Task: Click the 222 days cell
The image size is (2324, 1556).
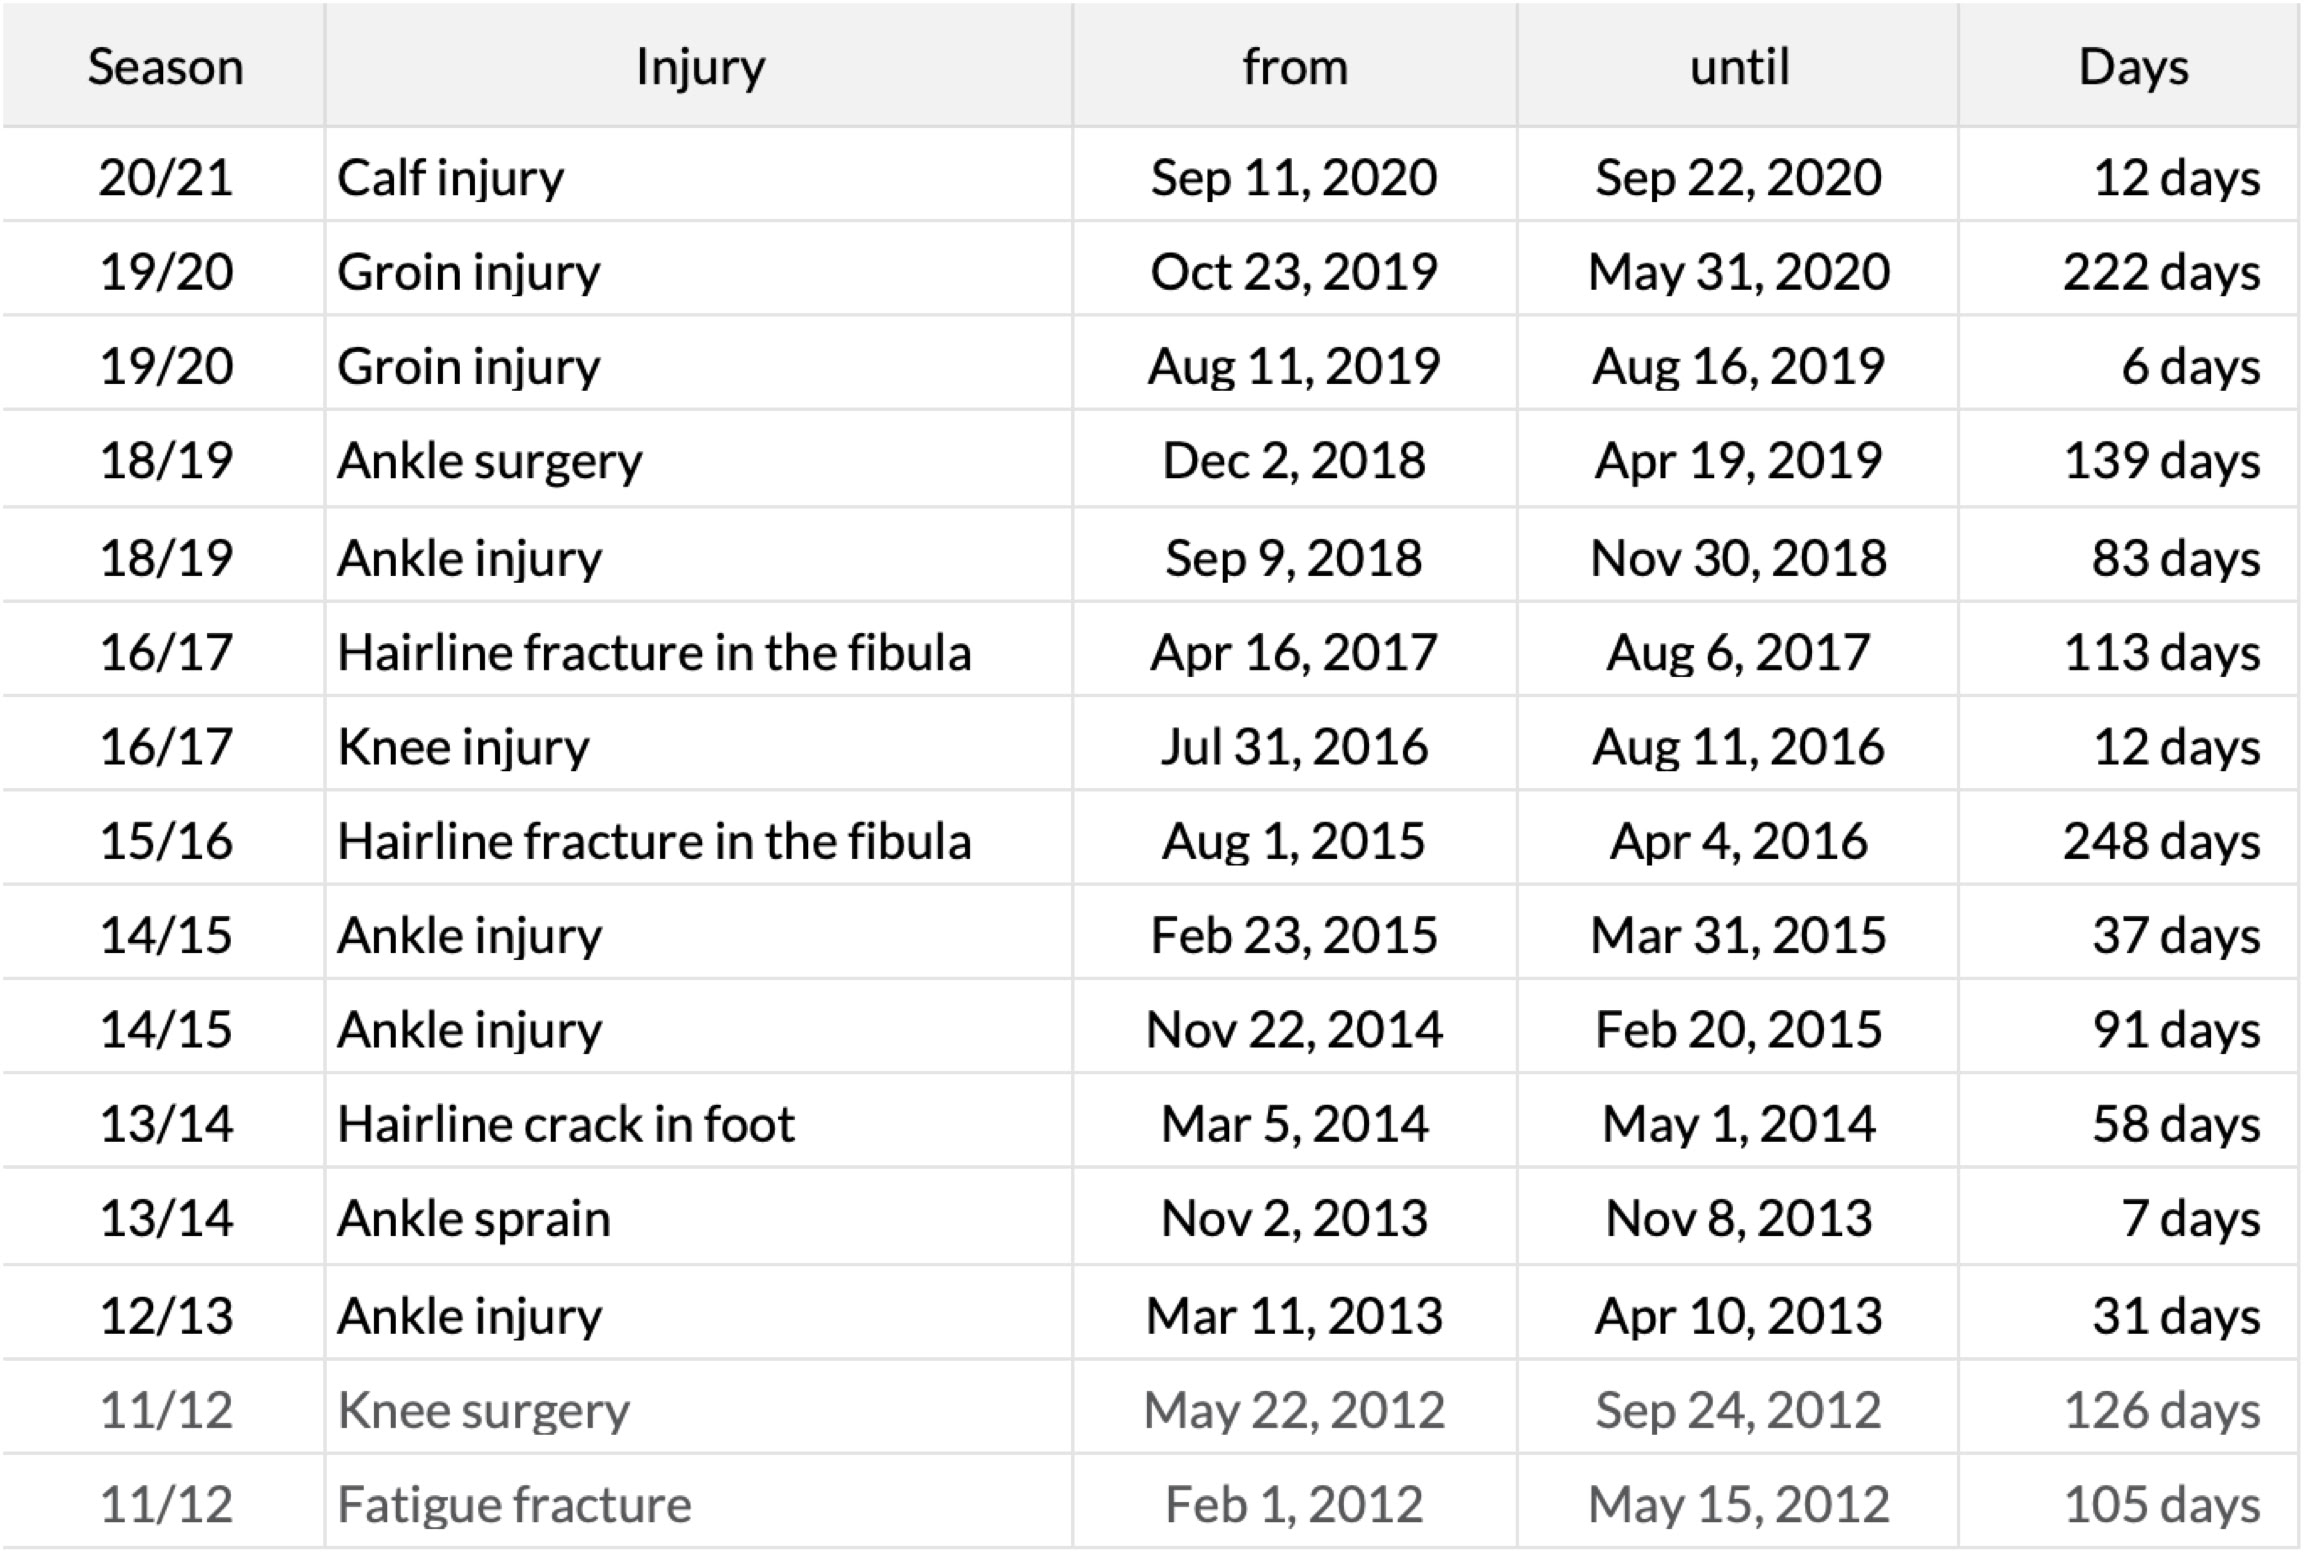Action: pyautogui.click(x=2161, y=272)
